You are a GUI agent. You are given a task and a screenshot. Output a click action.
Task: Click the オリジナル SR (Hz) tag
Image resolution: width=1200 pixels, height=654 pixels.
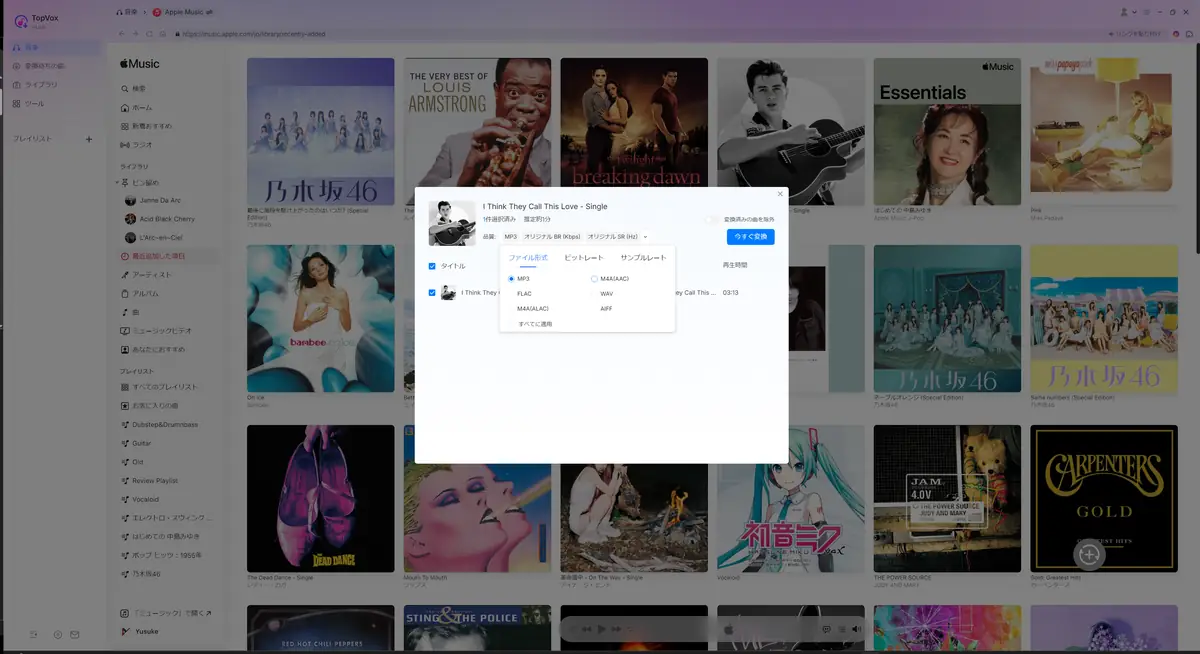point(613,237)
